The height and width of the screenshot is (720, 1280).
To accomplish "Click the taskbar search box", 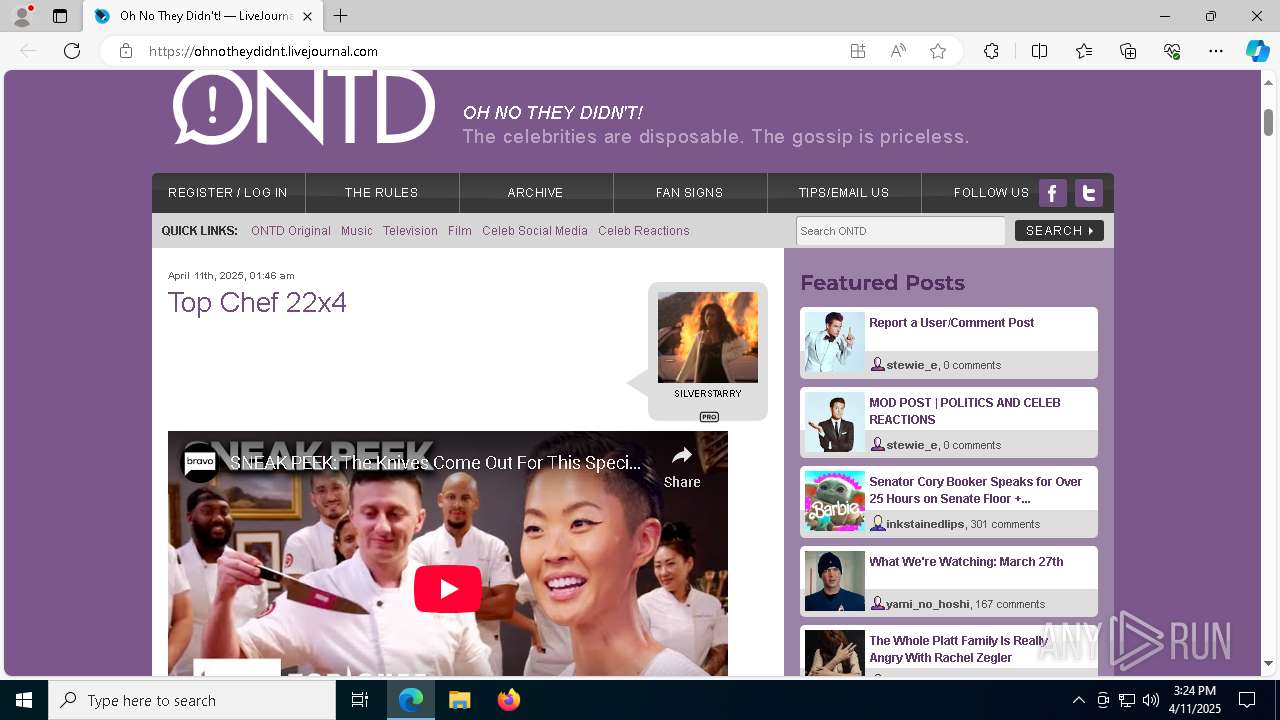I will point(192,700).
